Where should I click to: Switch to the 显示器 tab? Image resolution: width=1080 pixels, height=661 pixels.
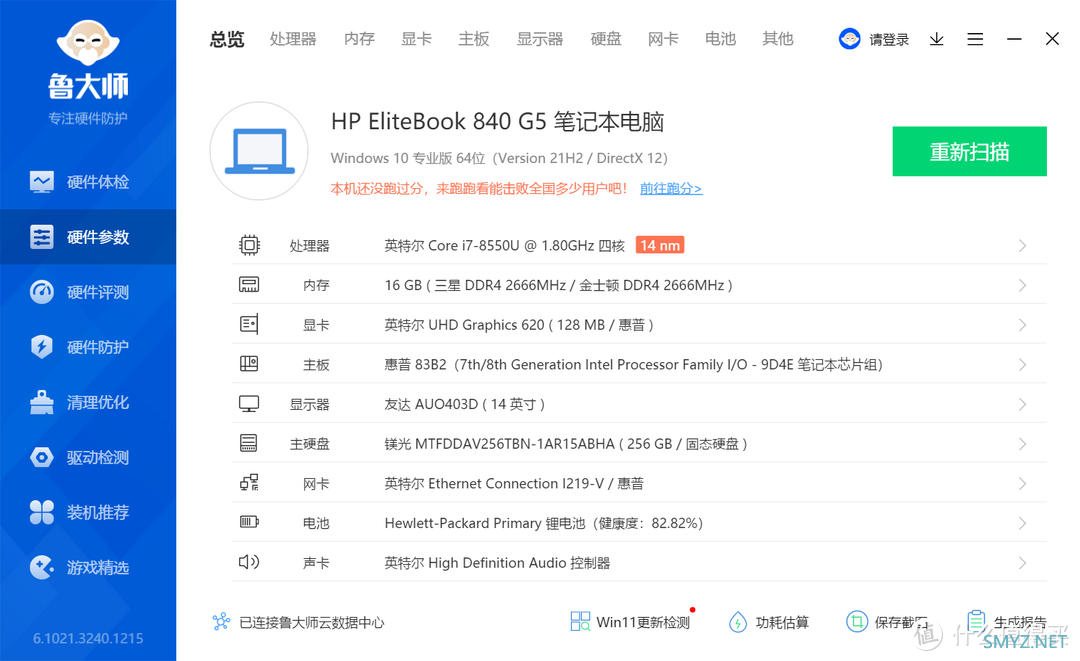point(540,39)
